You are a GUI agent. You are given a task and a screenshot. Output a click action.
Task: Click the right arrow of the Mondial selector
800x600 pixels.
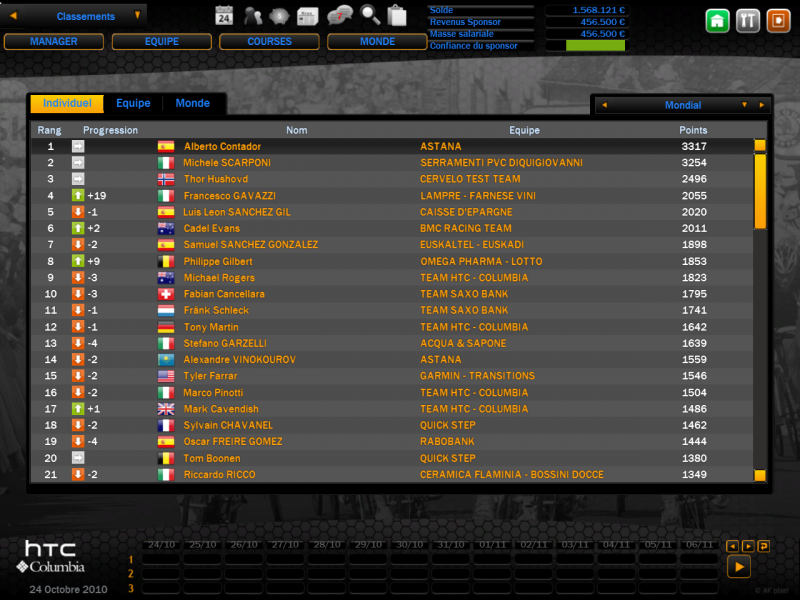(762, 105)
